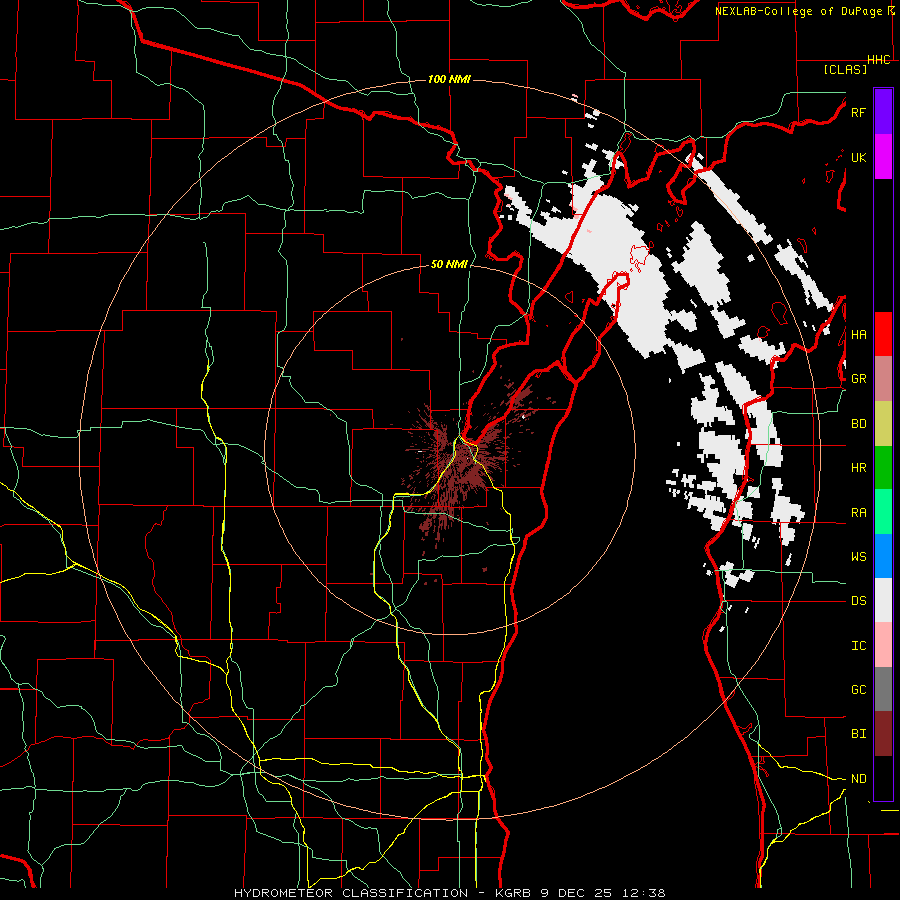Select the 'HA' legend label

(858, 334)
